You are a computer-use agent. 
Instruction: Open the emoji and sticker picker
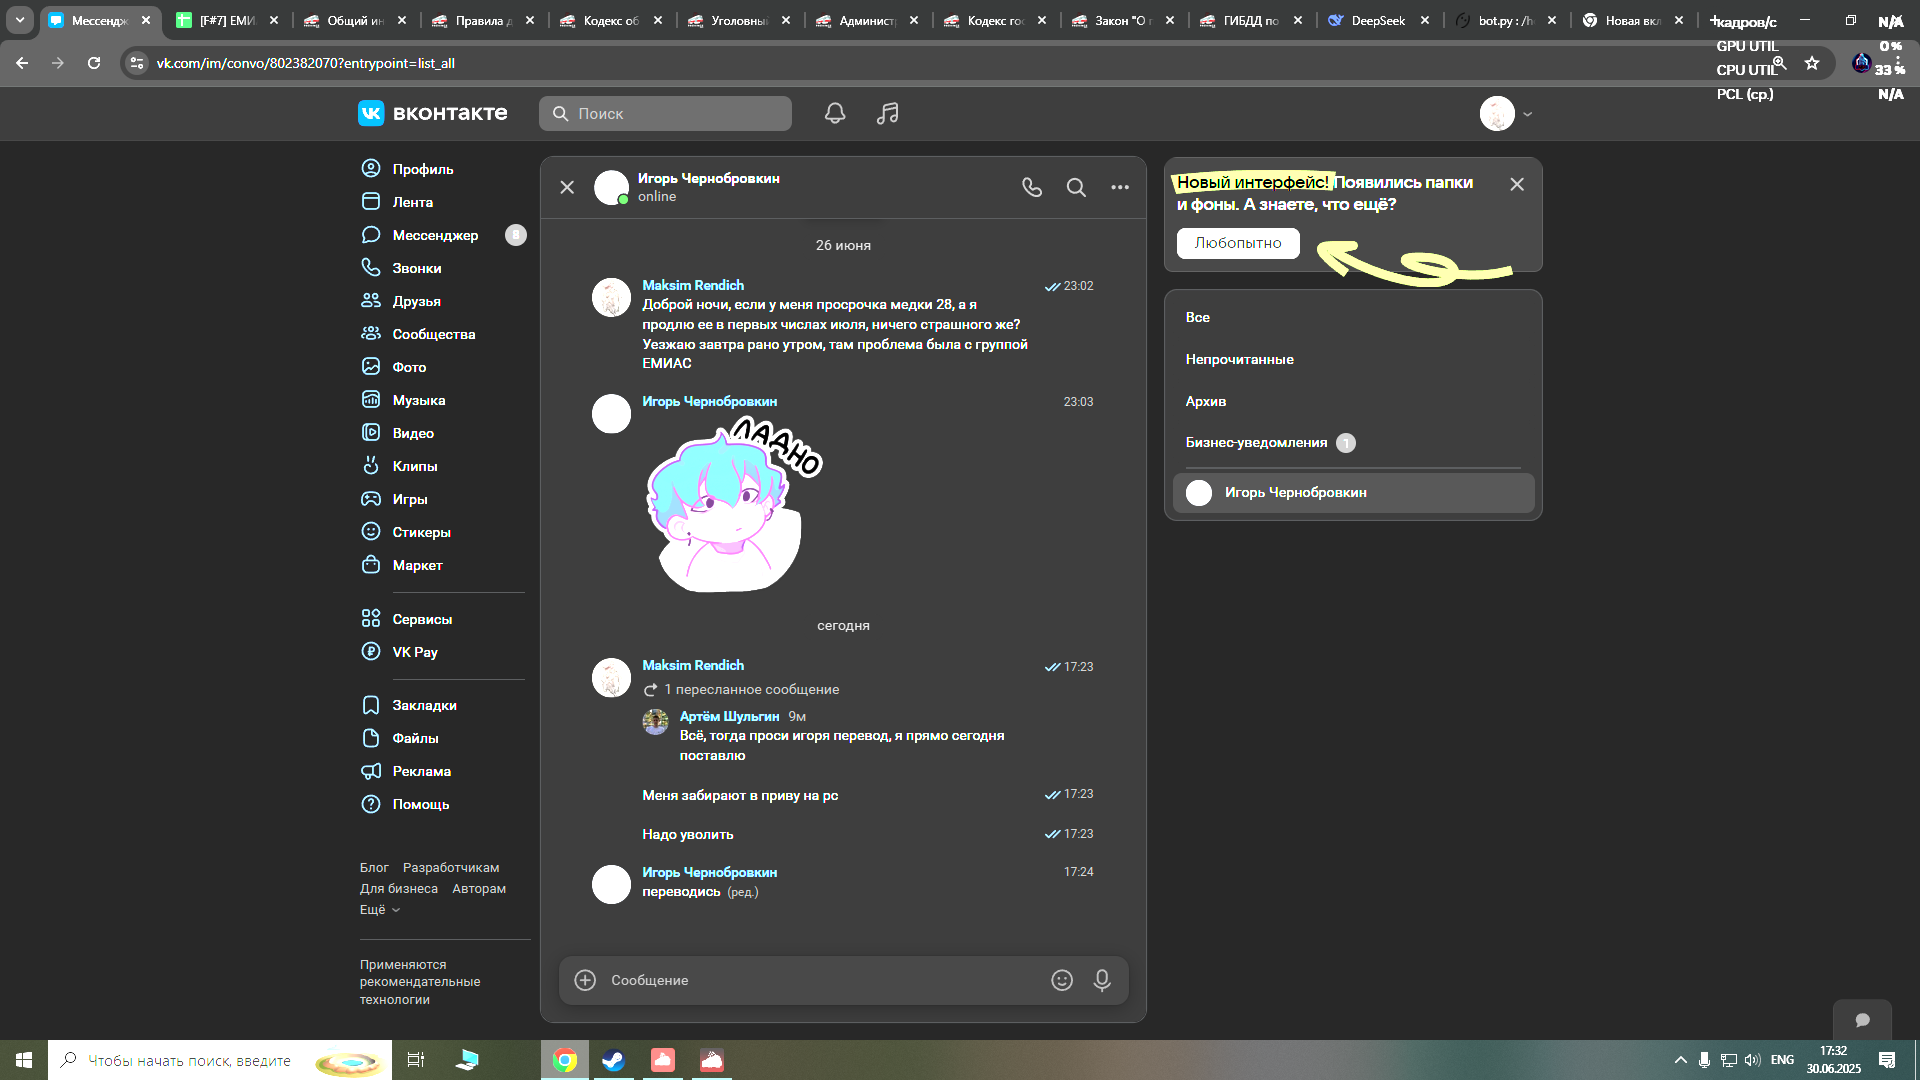pyautogui.click(x=1062, y=980)
